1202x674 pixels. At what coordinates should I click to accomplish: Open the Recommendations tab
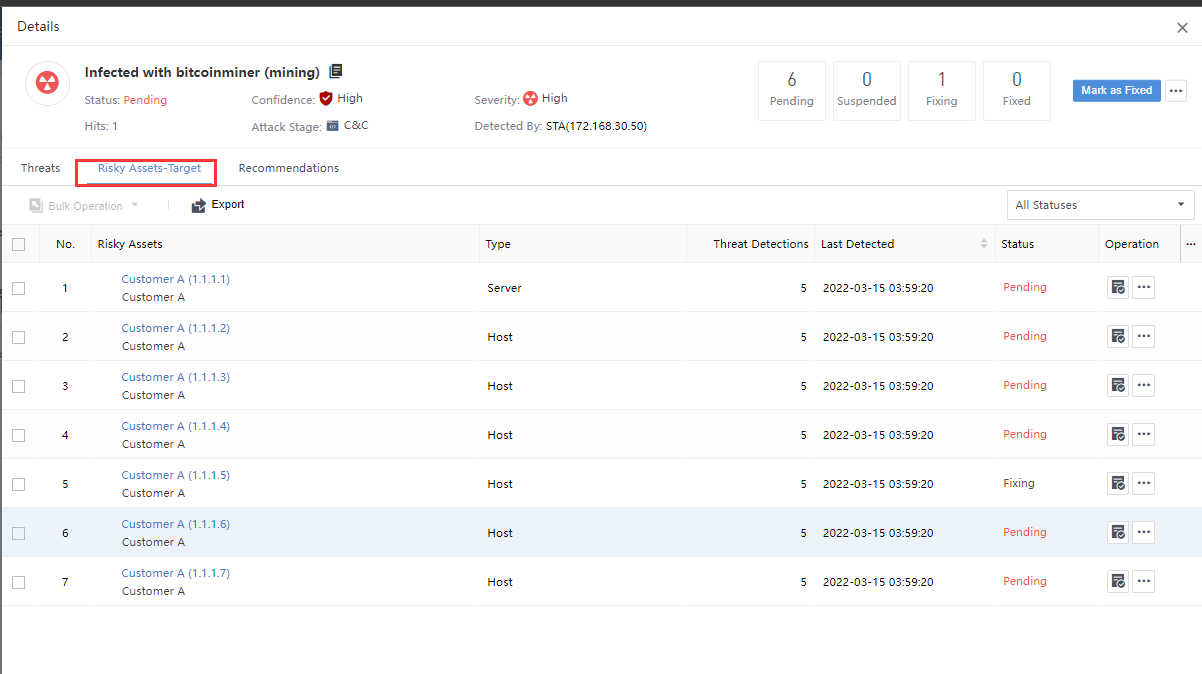(x=288, y=168)
